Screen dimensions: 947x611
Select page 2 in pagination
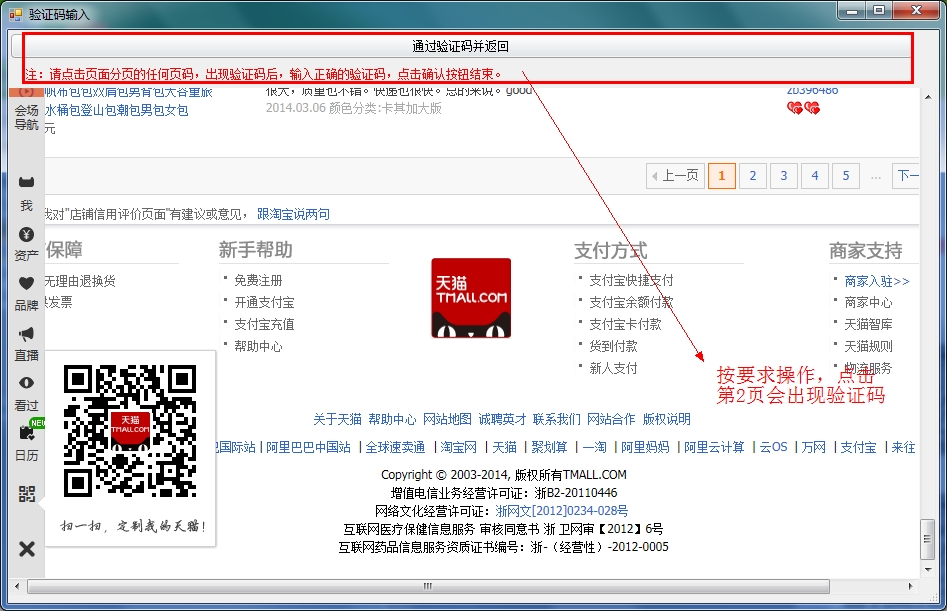[x=753, y=176]
